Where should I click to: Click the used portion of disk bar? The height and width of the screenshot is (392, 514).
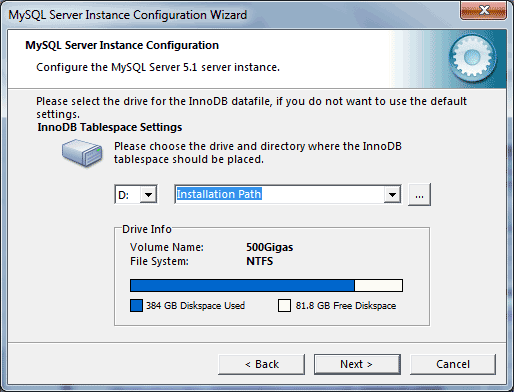point(242,286)
